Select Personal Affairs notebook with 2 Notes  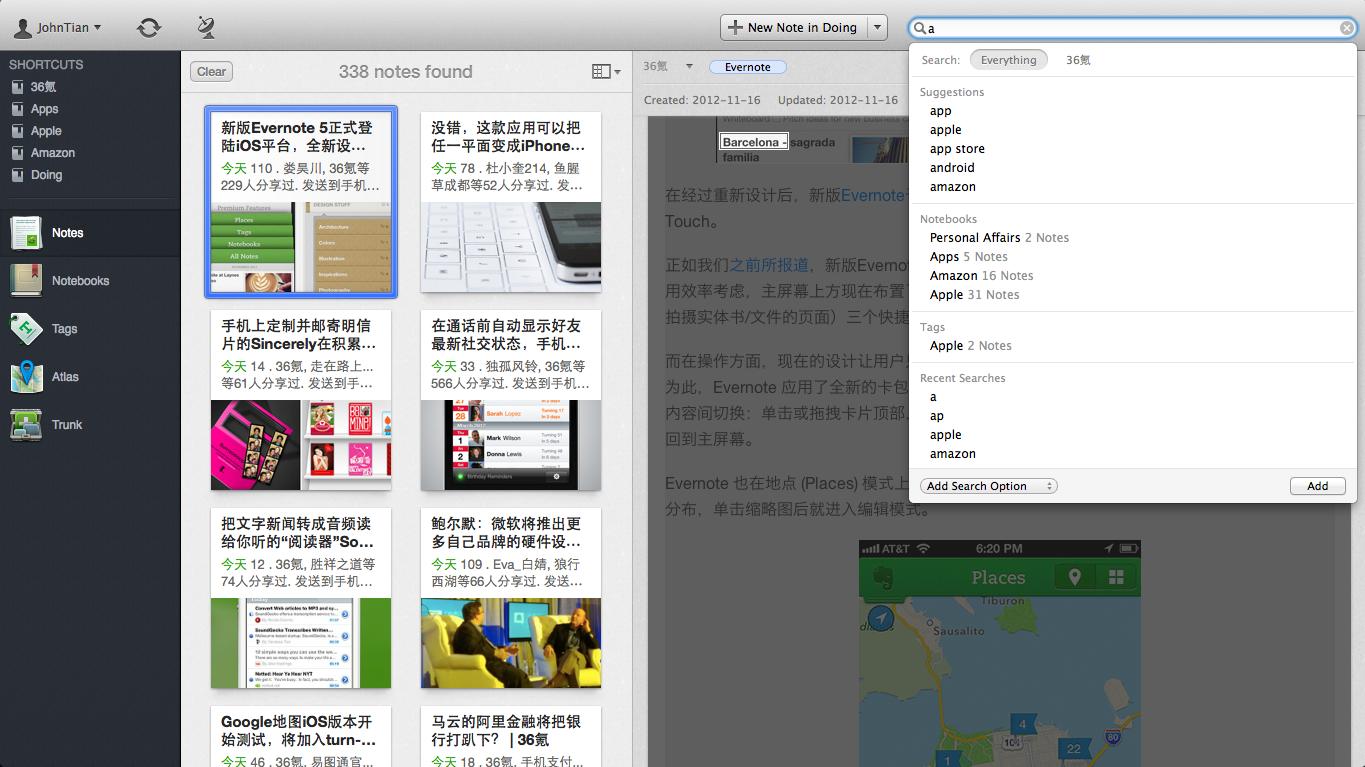pyautogui.click(x=999, y=238)
